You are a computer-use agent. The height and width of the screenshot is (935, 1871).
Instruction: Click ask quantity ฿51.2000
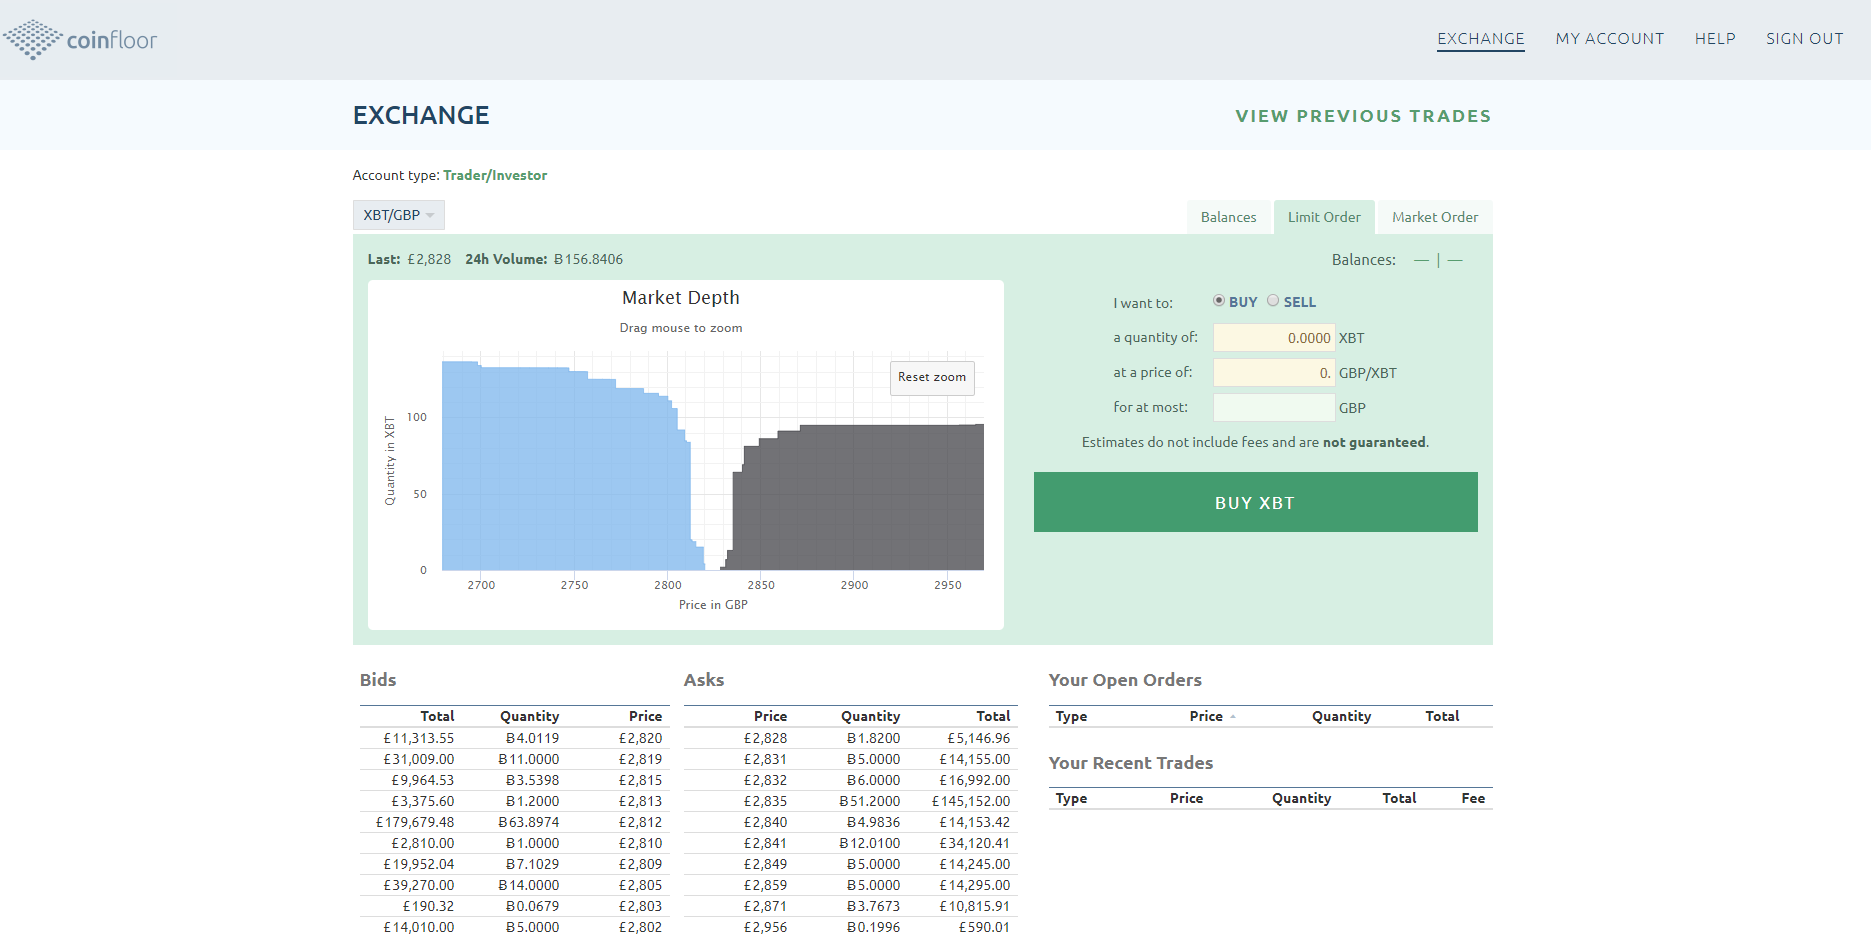[870, 801]
